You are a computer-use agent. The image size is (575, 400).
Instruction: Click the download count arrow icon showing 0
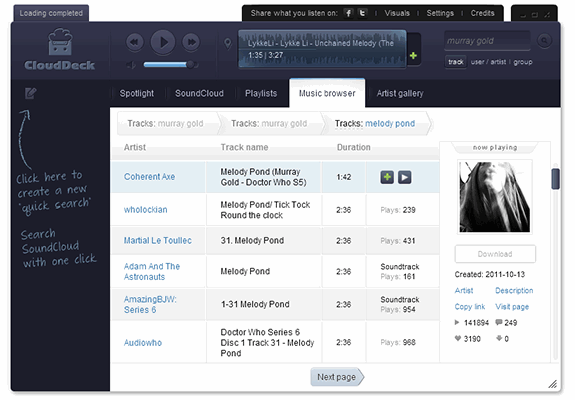point(499,338)
